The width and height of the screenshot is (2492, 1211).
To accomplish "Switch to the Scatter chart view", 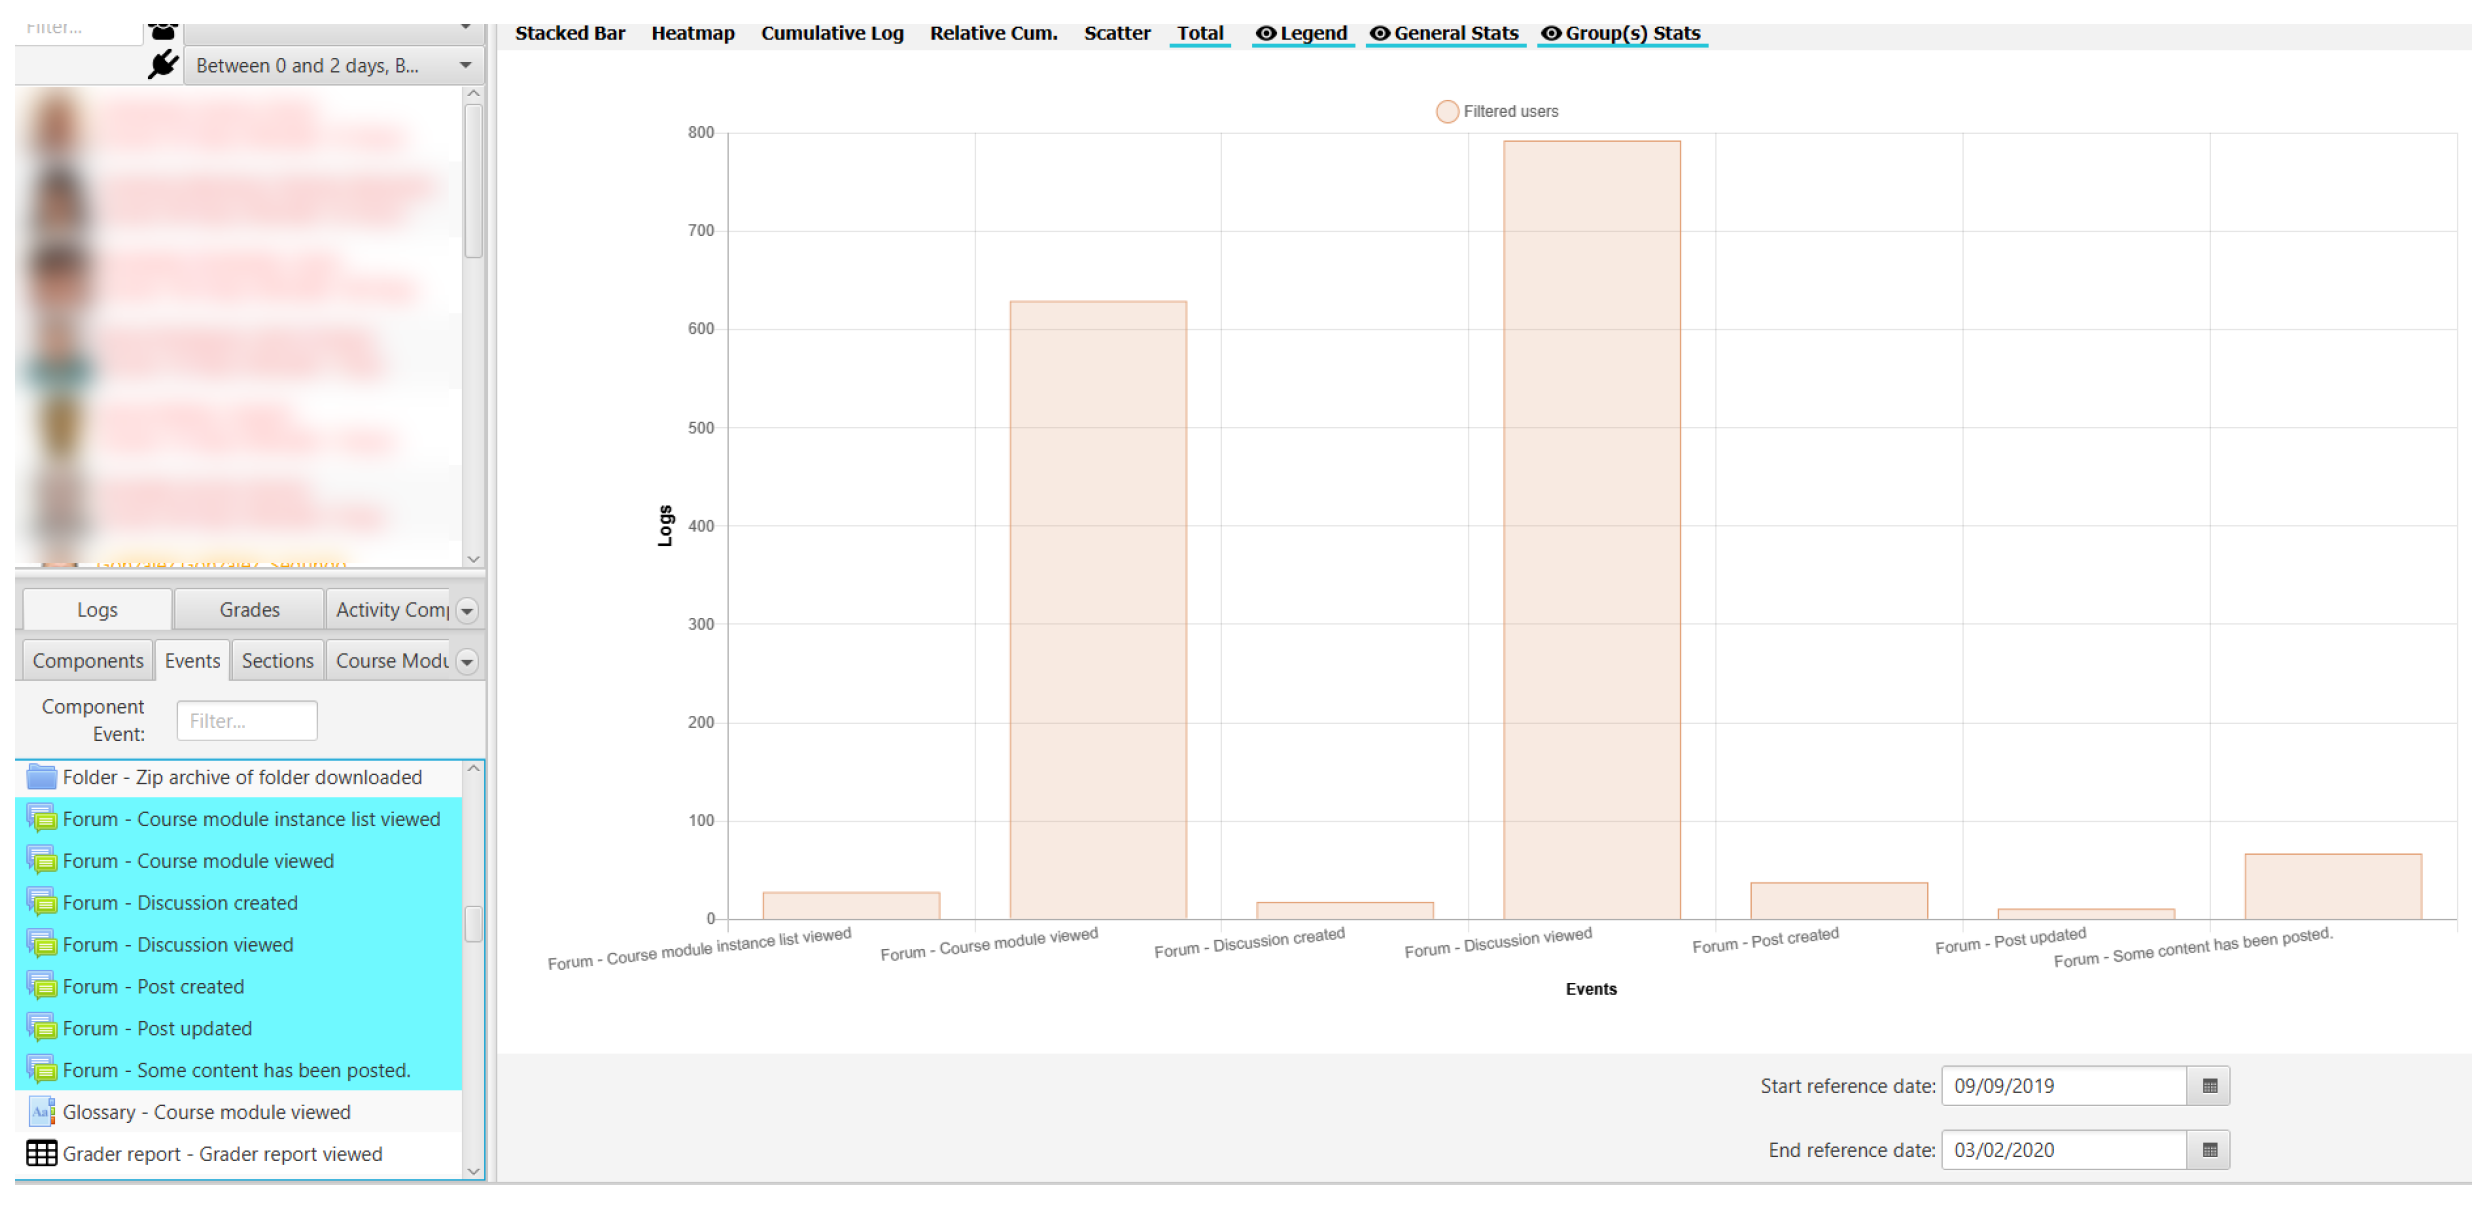I will pos(1116,33).
